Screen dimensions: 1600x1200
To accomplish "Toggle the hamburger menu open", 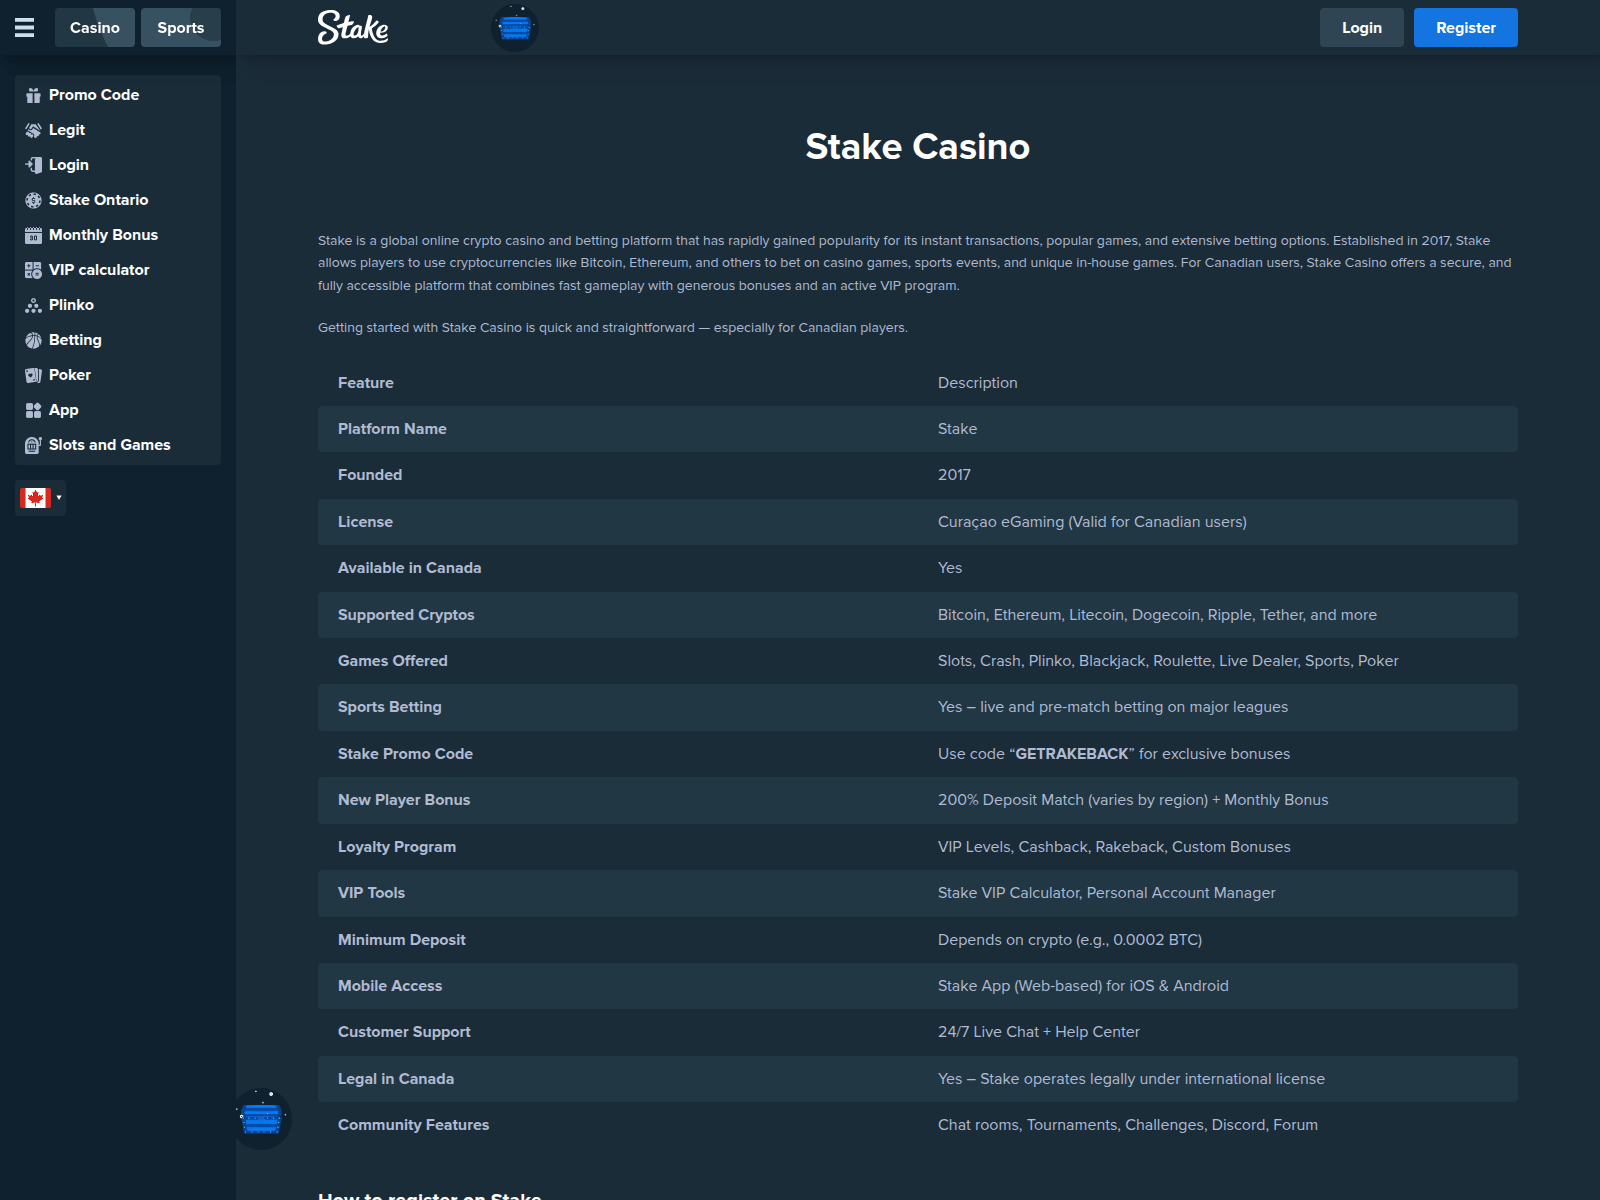I will click(x=24, y=27).
